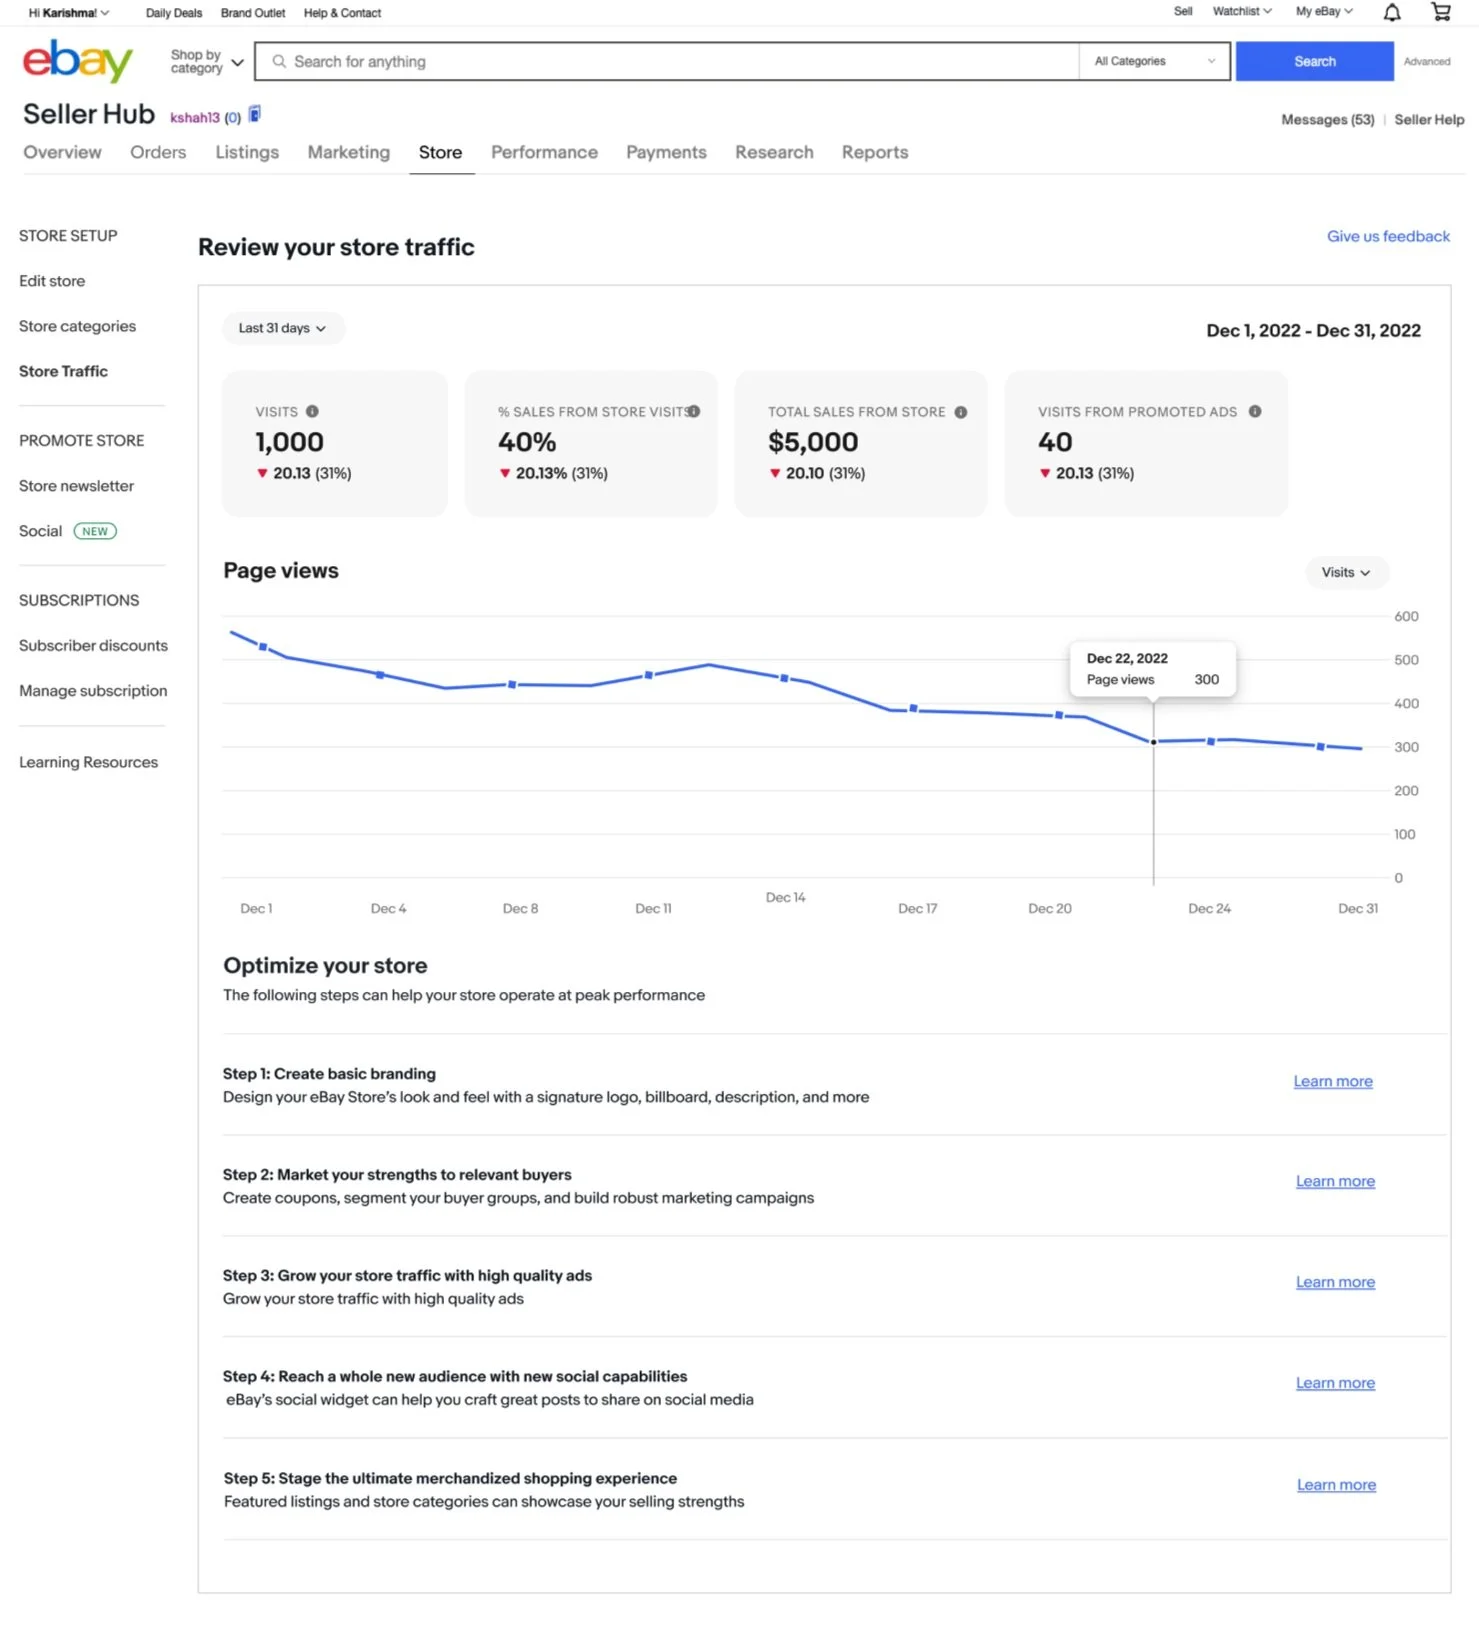The width and height of the screenshot is (1479, 1637).
Task: Open the Daily Deals link
Action: [174, 13]
